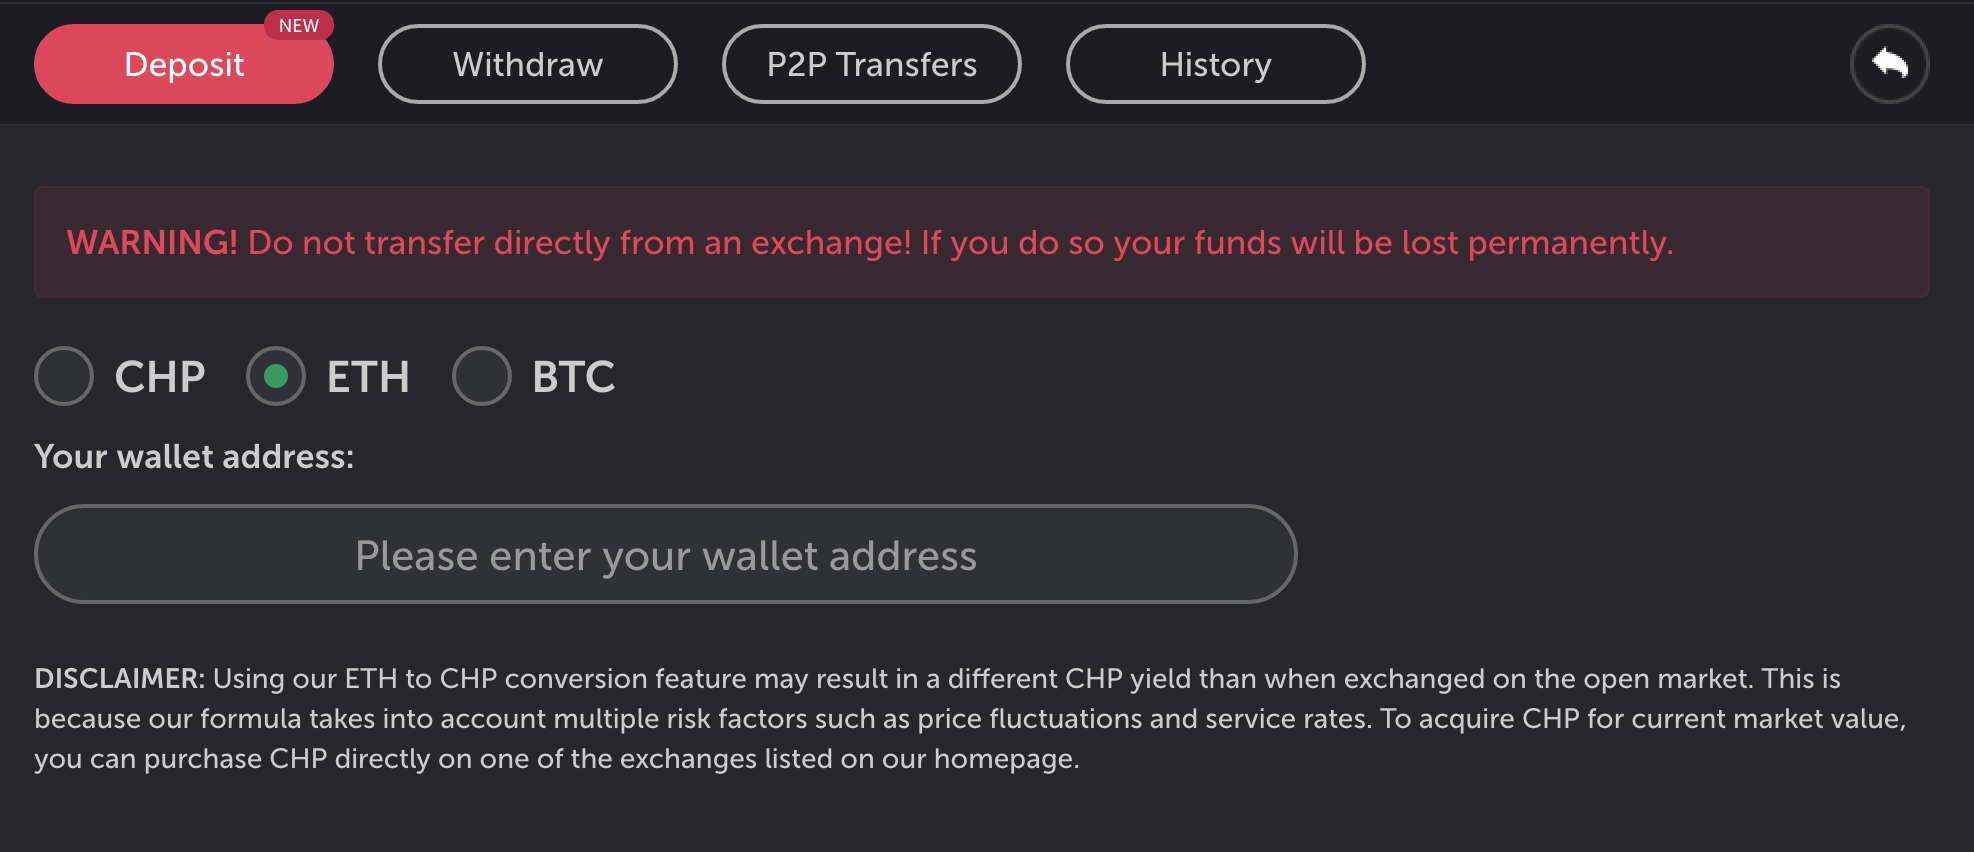Click the 'Your wallet address:' label

pyautogui.click(x=194, y=457)
